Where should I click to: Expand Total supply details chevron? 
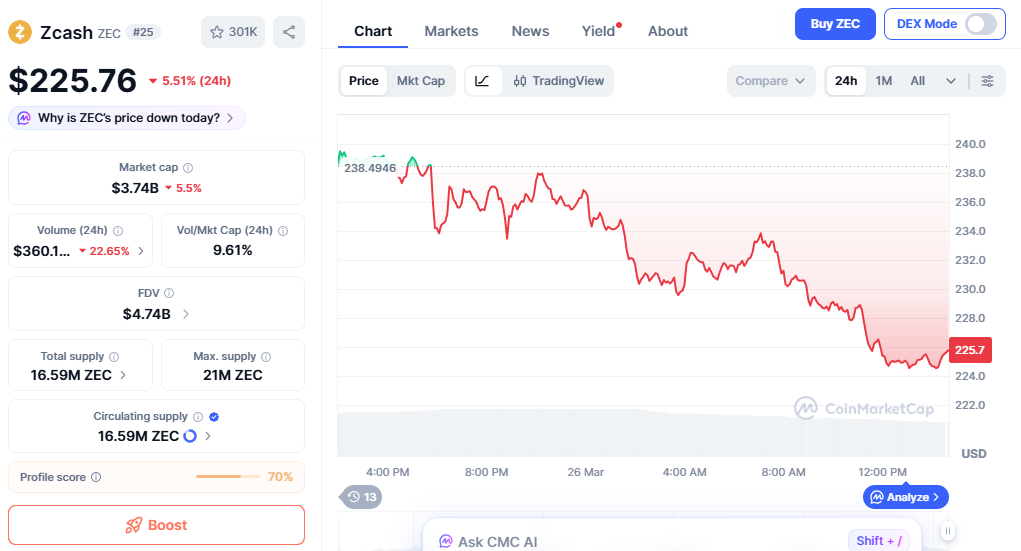123,375
